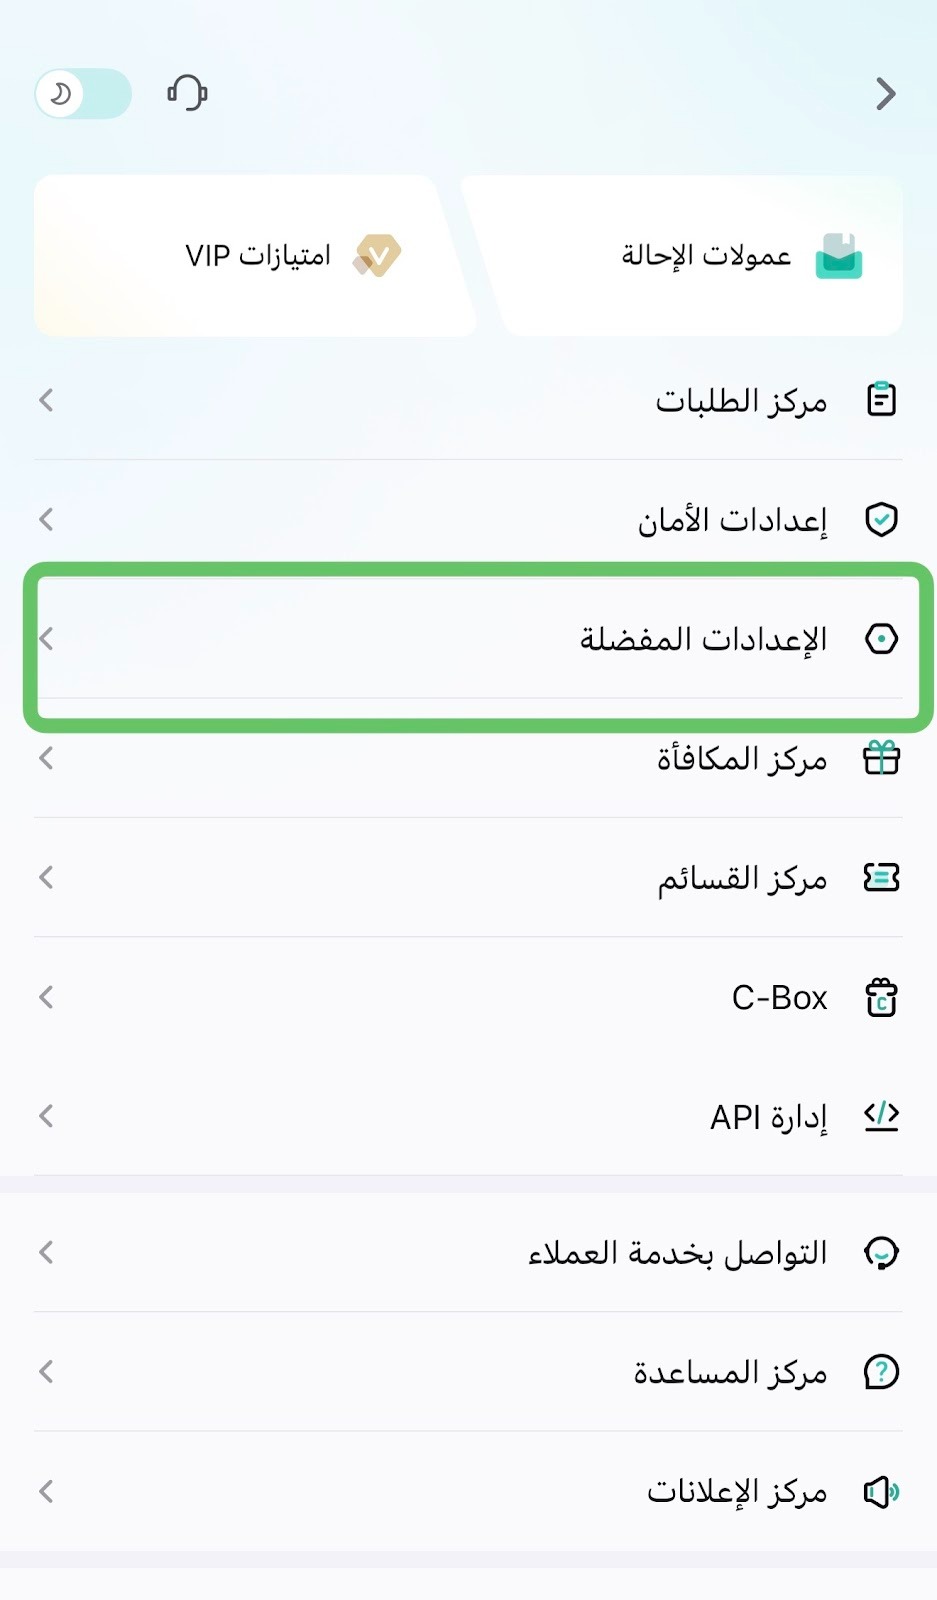The image size is (937, 1600).
Task: Click the coupons center ticket icon
Action: tap(881, 878)
